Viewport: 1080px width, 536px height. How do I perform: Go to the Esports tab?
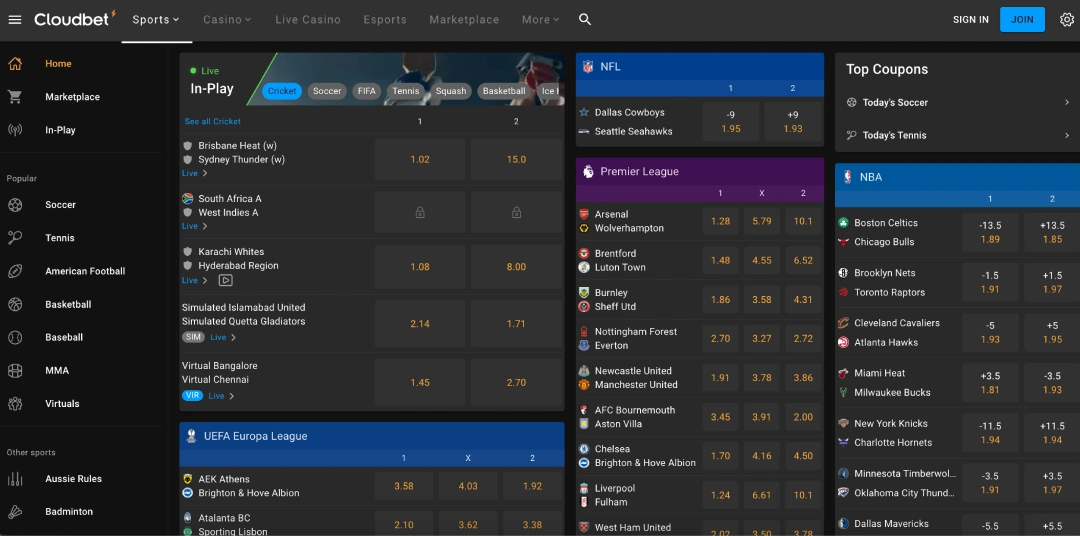[385, 19]
